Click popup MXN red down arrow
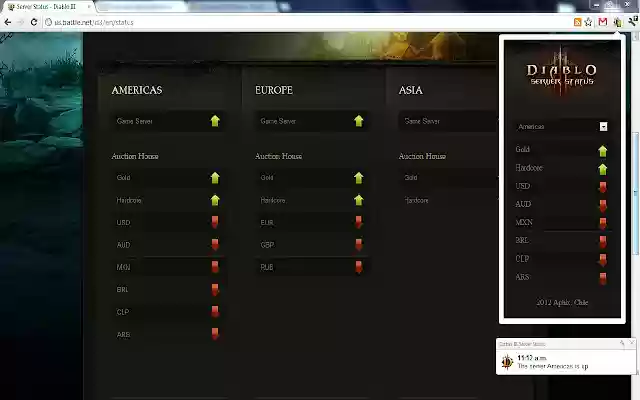Image resolution: width=640 pixels, height=400 pixels. [x=602, y=224]
